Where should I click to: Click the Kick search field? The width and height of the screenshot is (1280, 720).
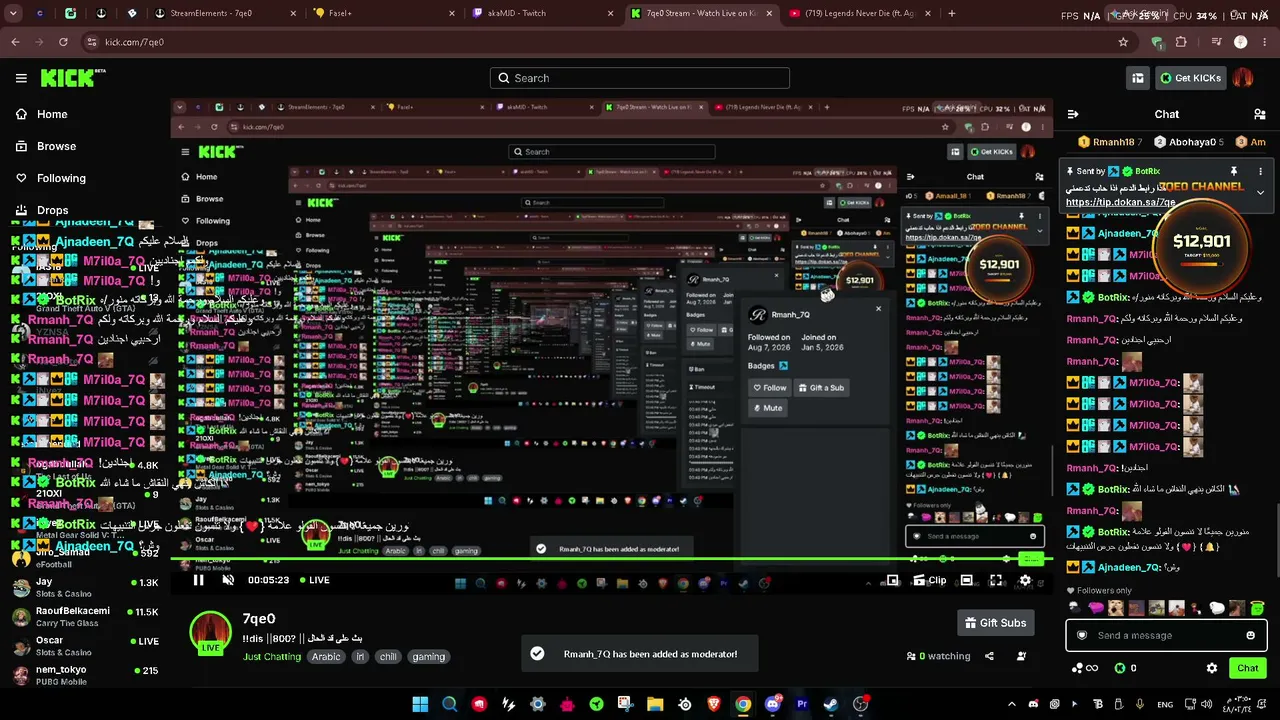640,78
